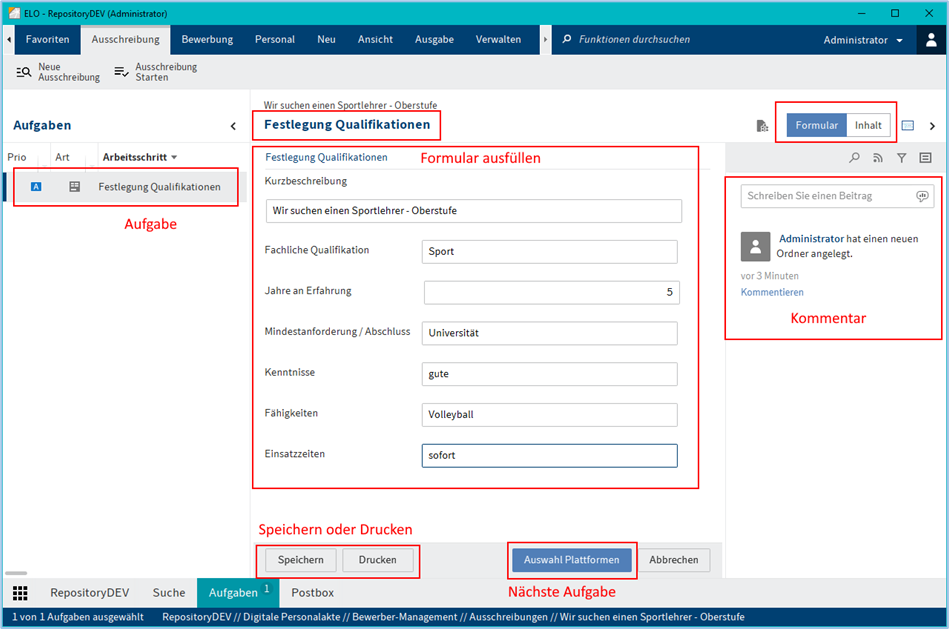
Task: Switch the view to Inhalt
Action: pos(868,126)
